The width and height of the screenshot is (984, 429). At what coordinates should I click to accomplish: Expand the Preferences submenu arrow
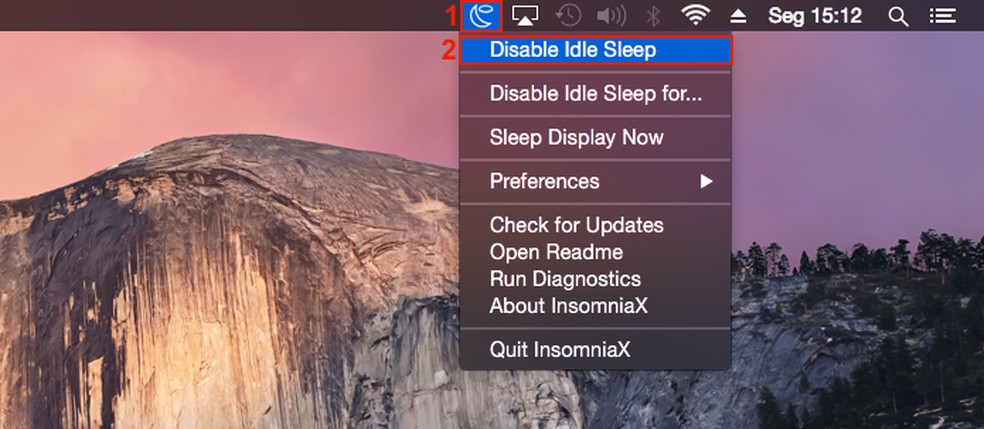coord(706,181)
